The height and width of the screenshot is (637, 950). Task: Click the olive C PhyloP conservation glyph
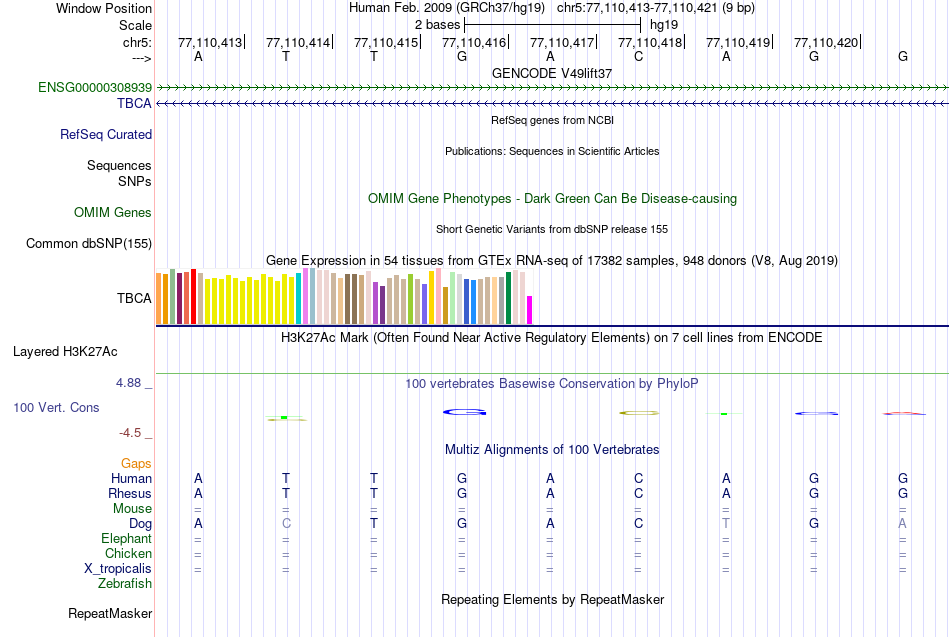click(x=639, y=413)
